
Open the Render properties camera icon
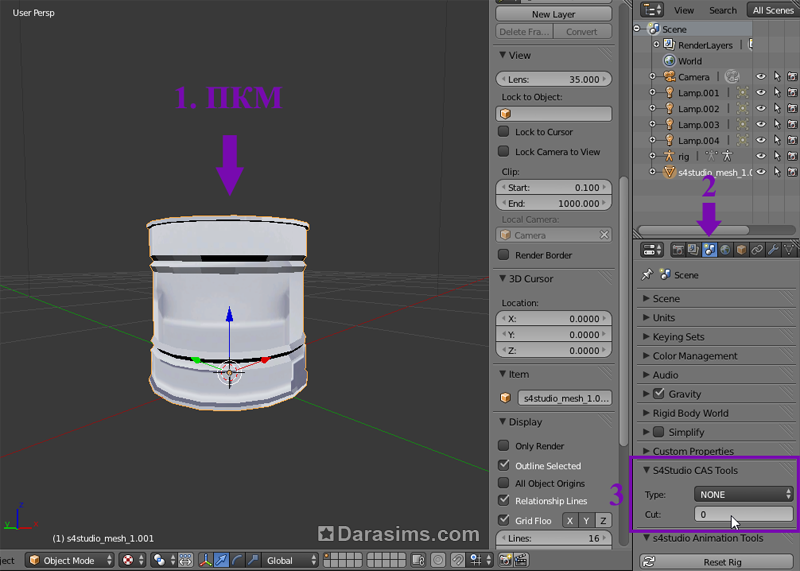pyautogui.click(x=677, y=250)
